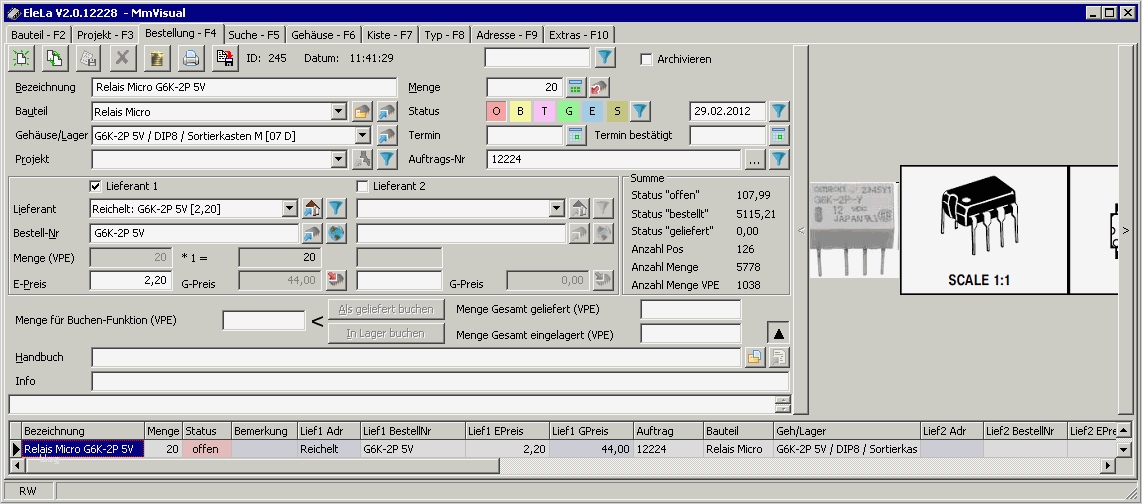
Task: Jump to the Gehäuse/Lager arrow chip icon
Action: 387,135
